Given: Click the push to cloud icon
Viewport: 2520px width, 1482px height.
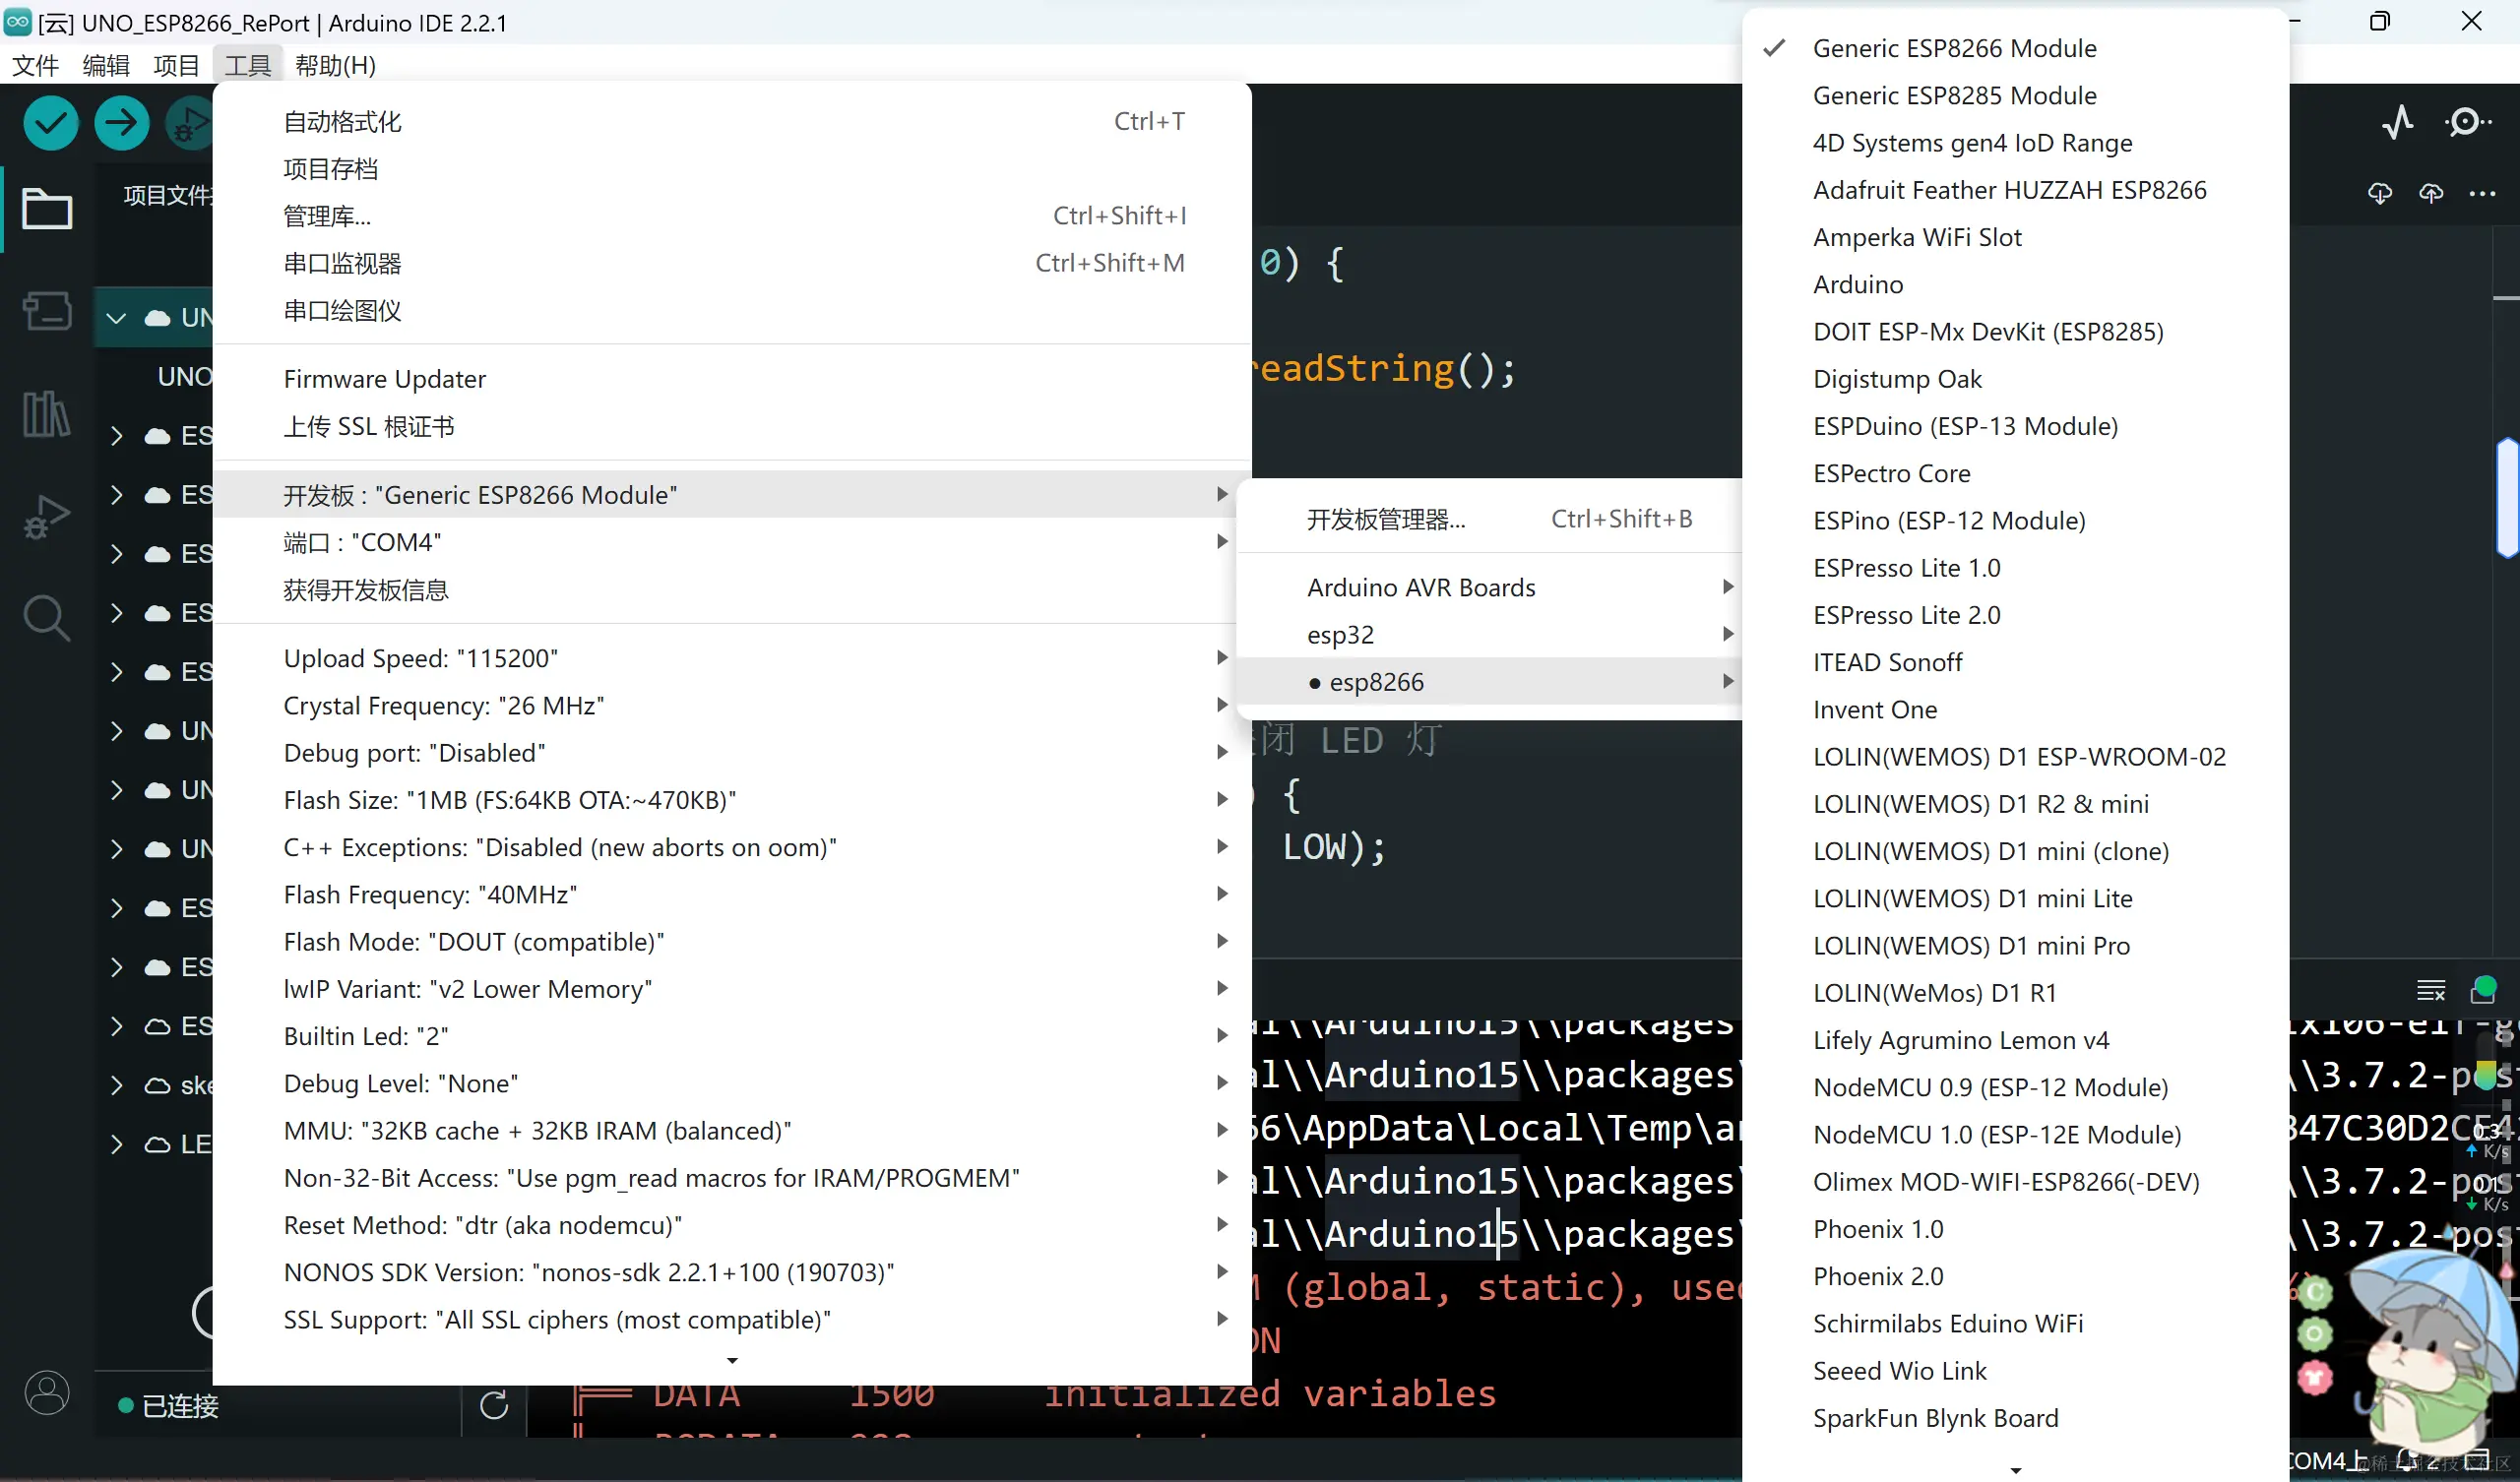Looking at the screenshot, I should coord(2431,193).
